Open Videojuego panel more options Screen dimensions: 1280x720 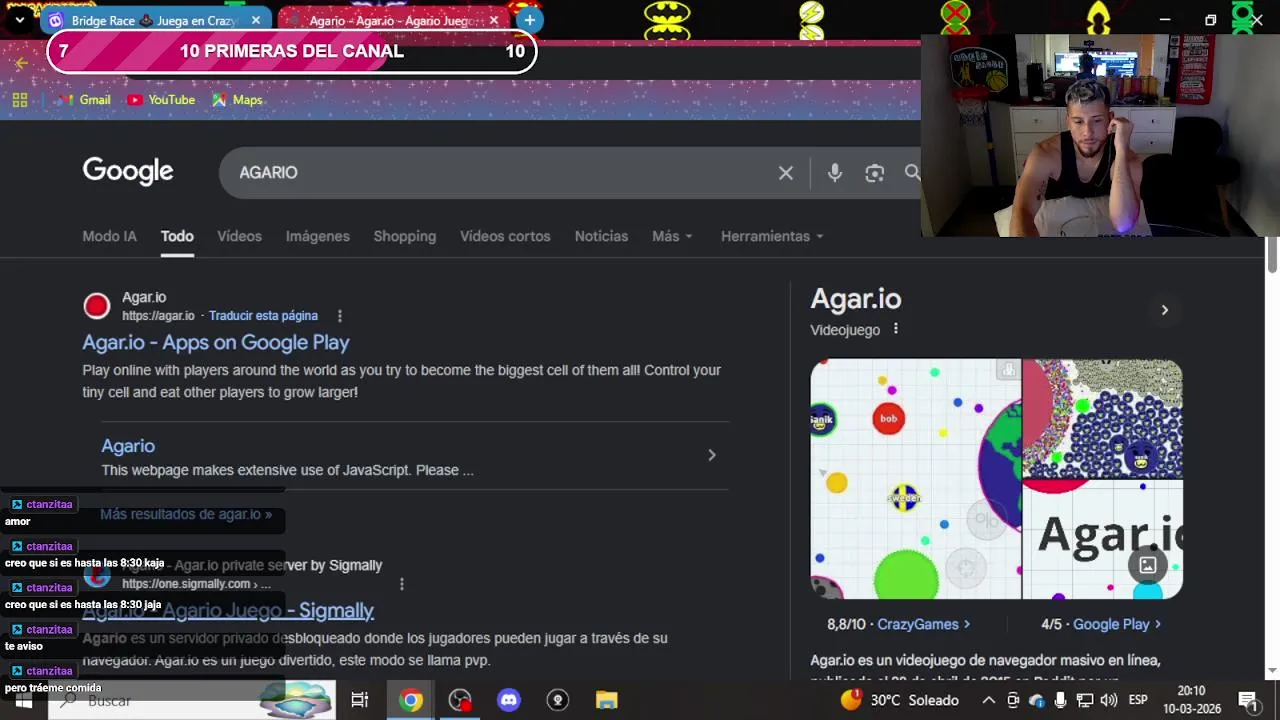point(895,329)
